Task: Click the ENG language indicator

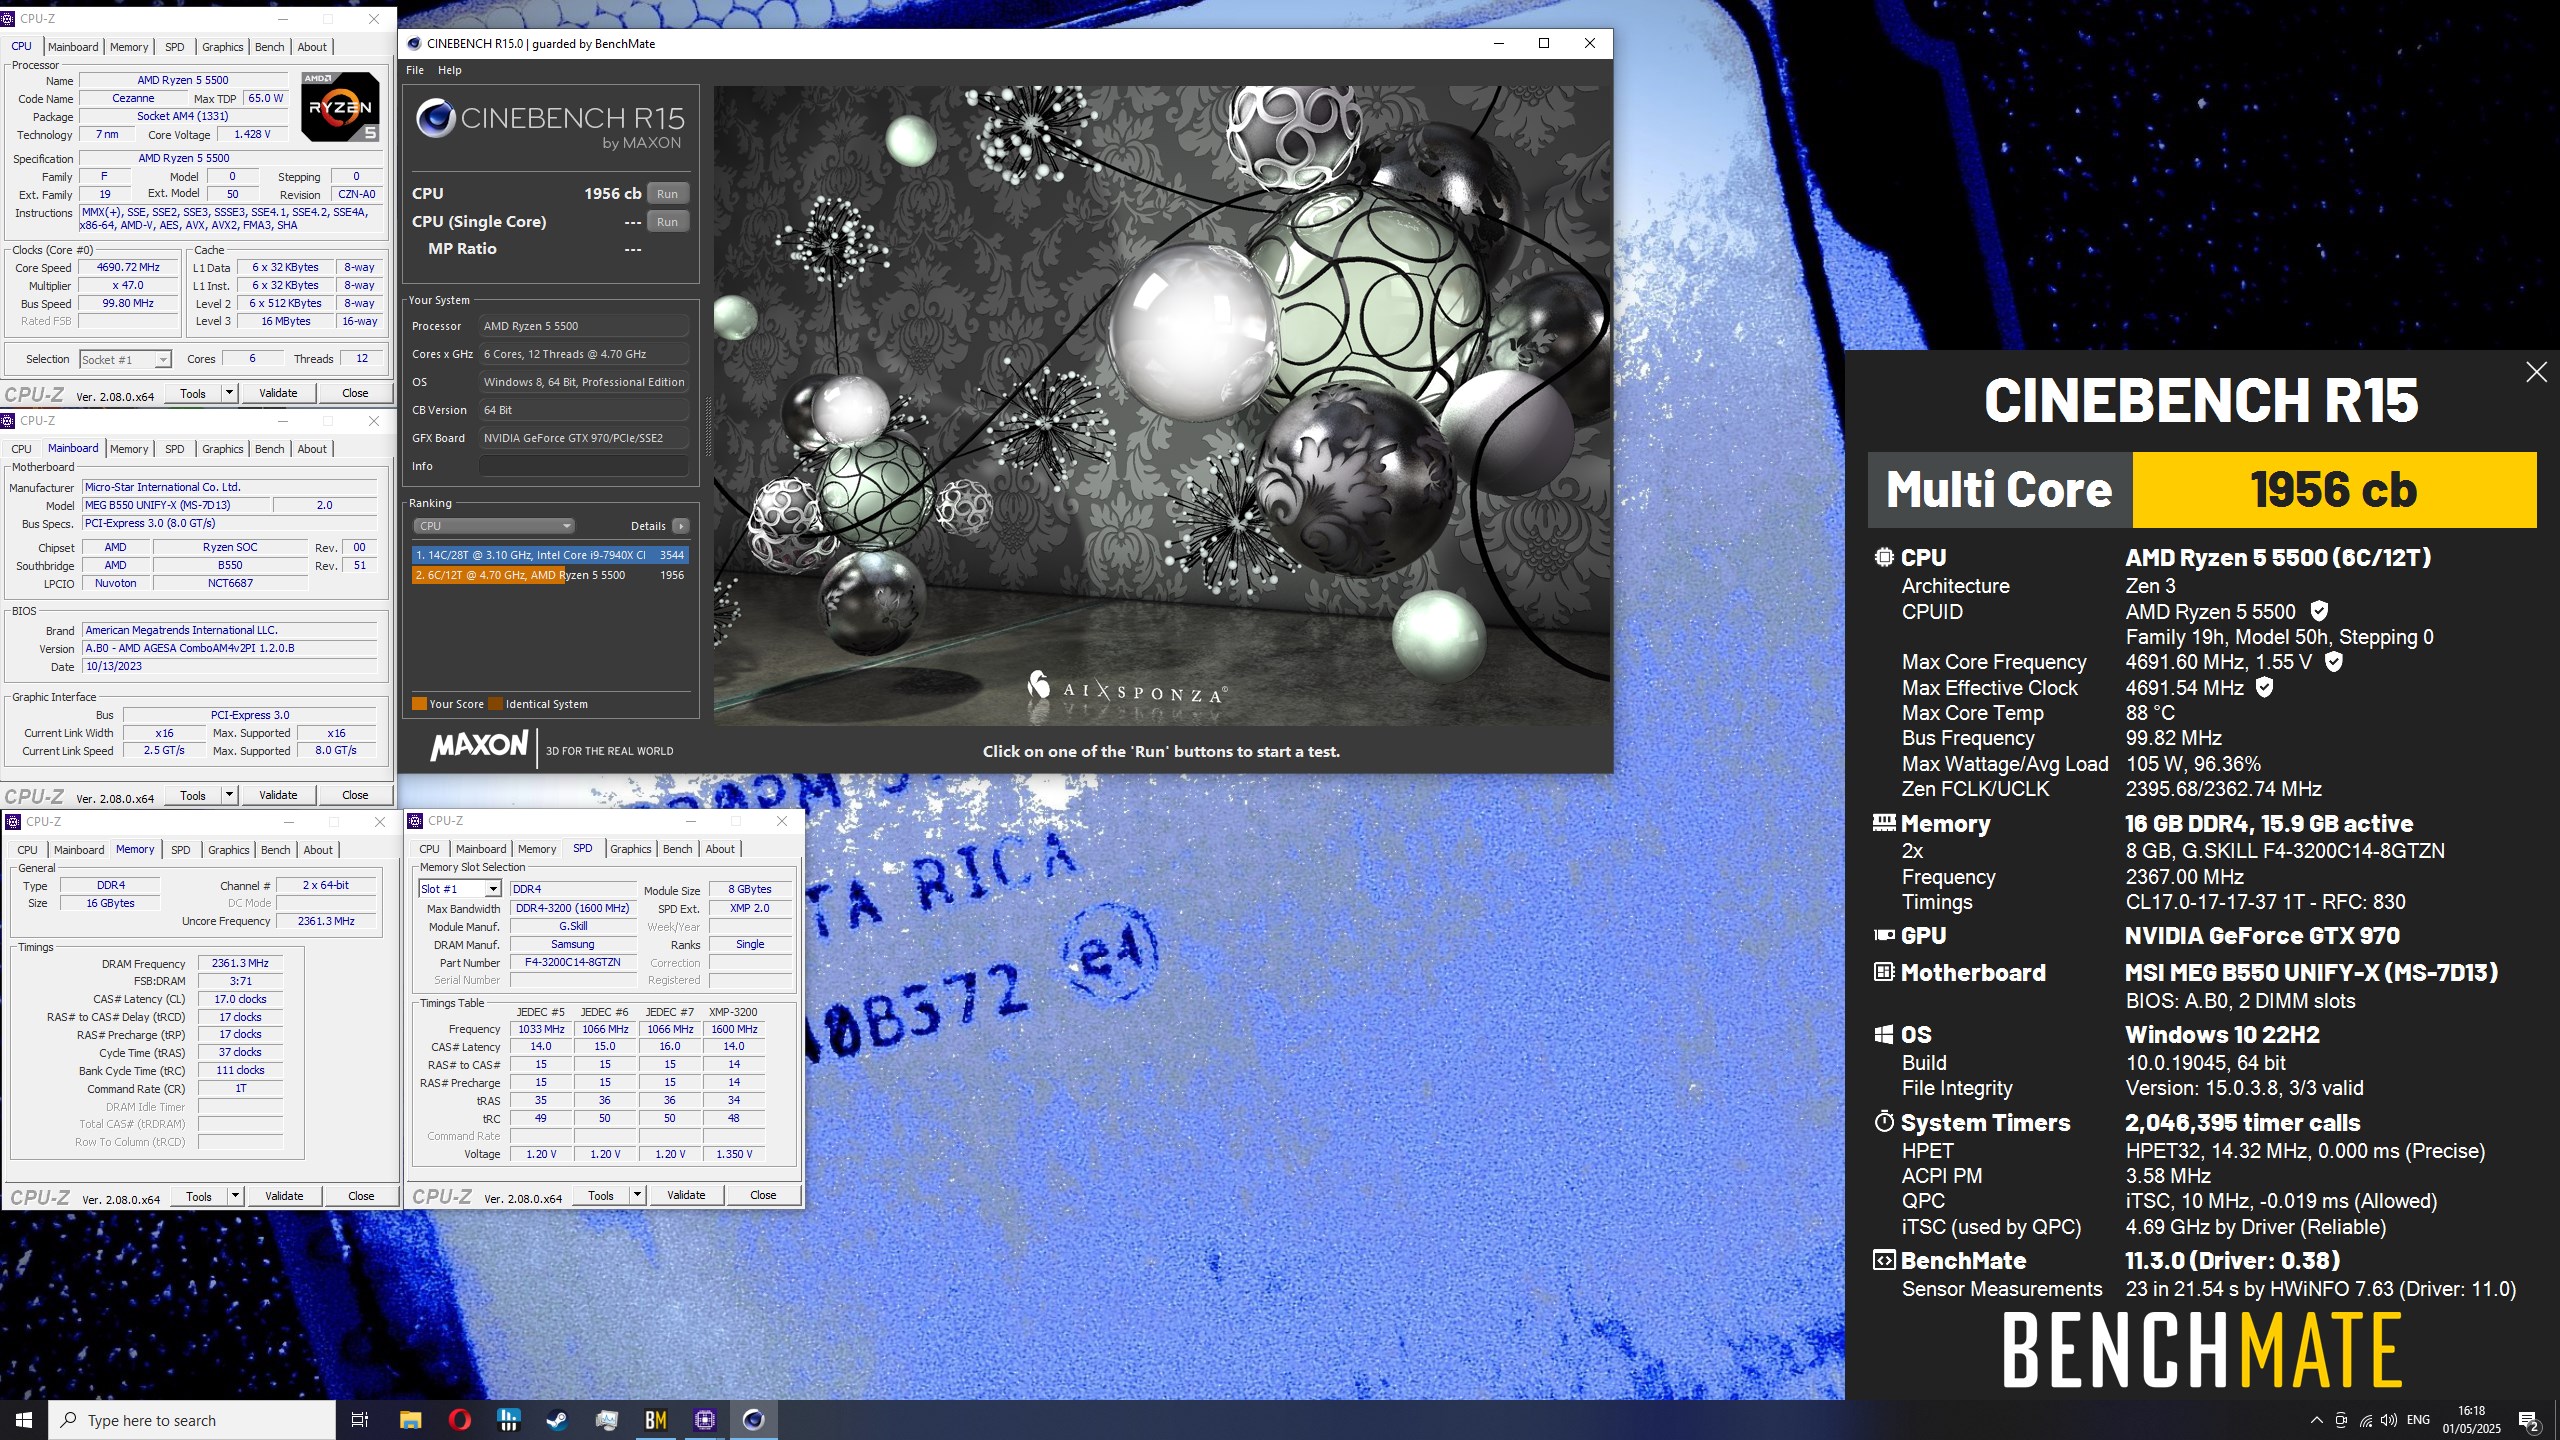Action: tap(2418, 1420)
